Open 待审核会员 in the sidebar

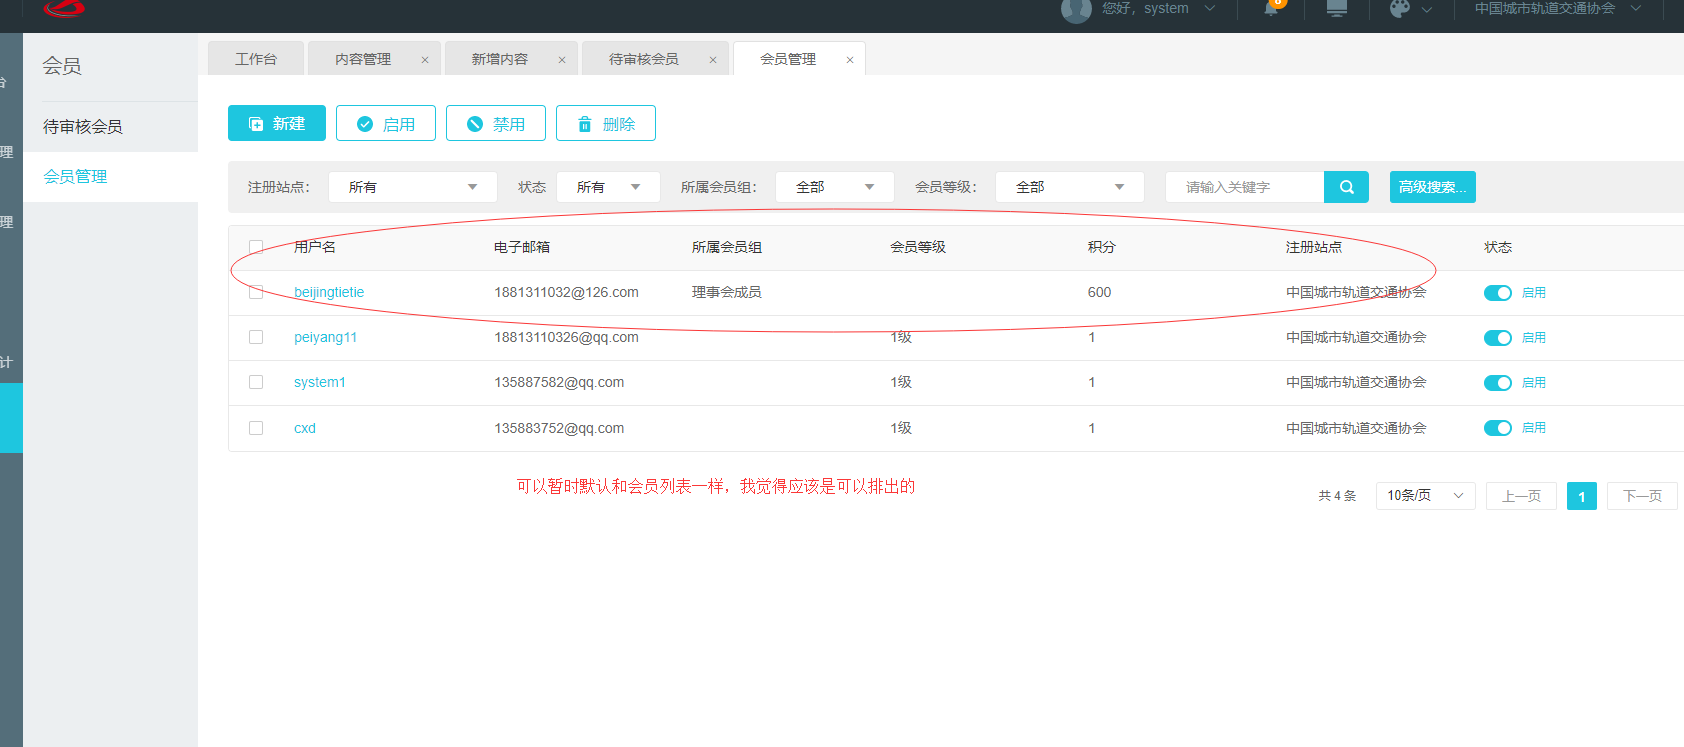83,127
